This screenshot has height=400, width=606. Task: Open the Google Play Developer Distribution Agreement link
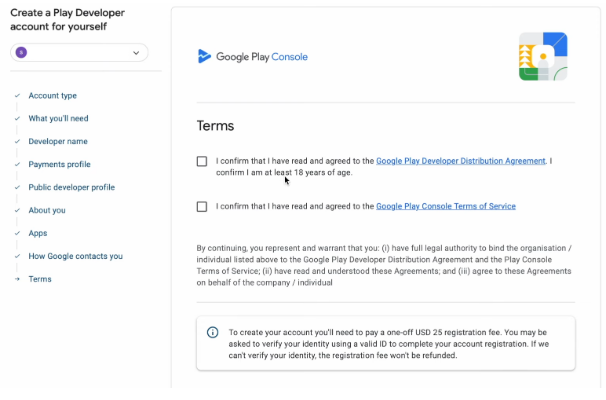[x=461, y=161]
